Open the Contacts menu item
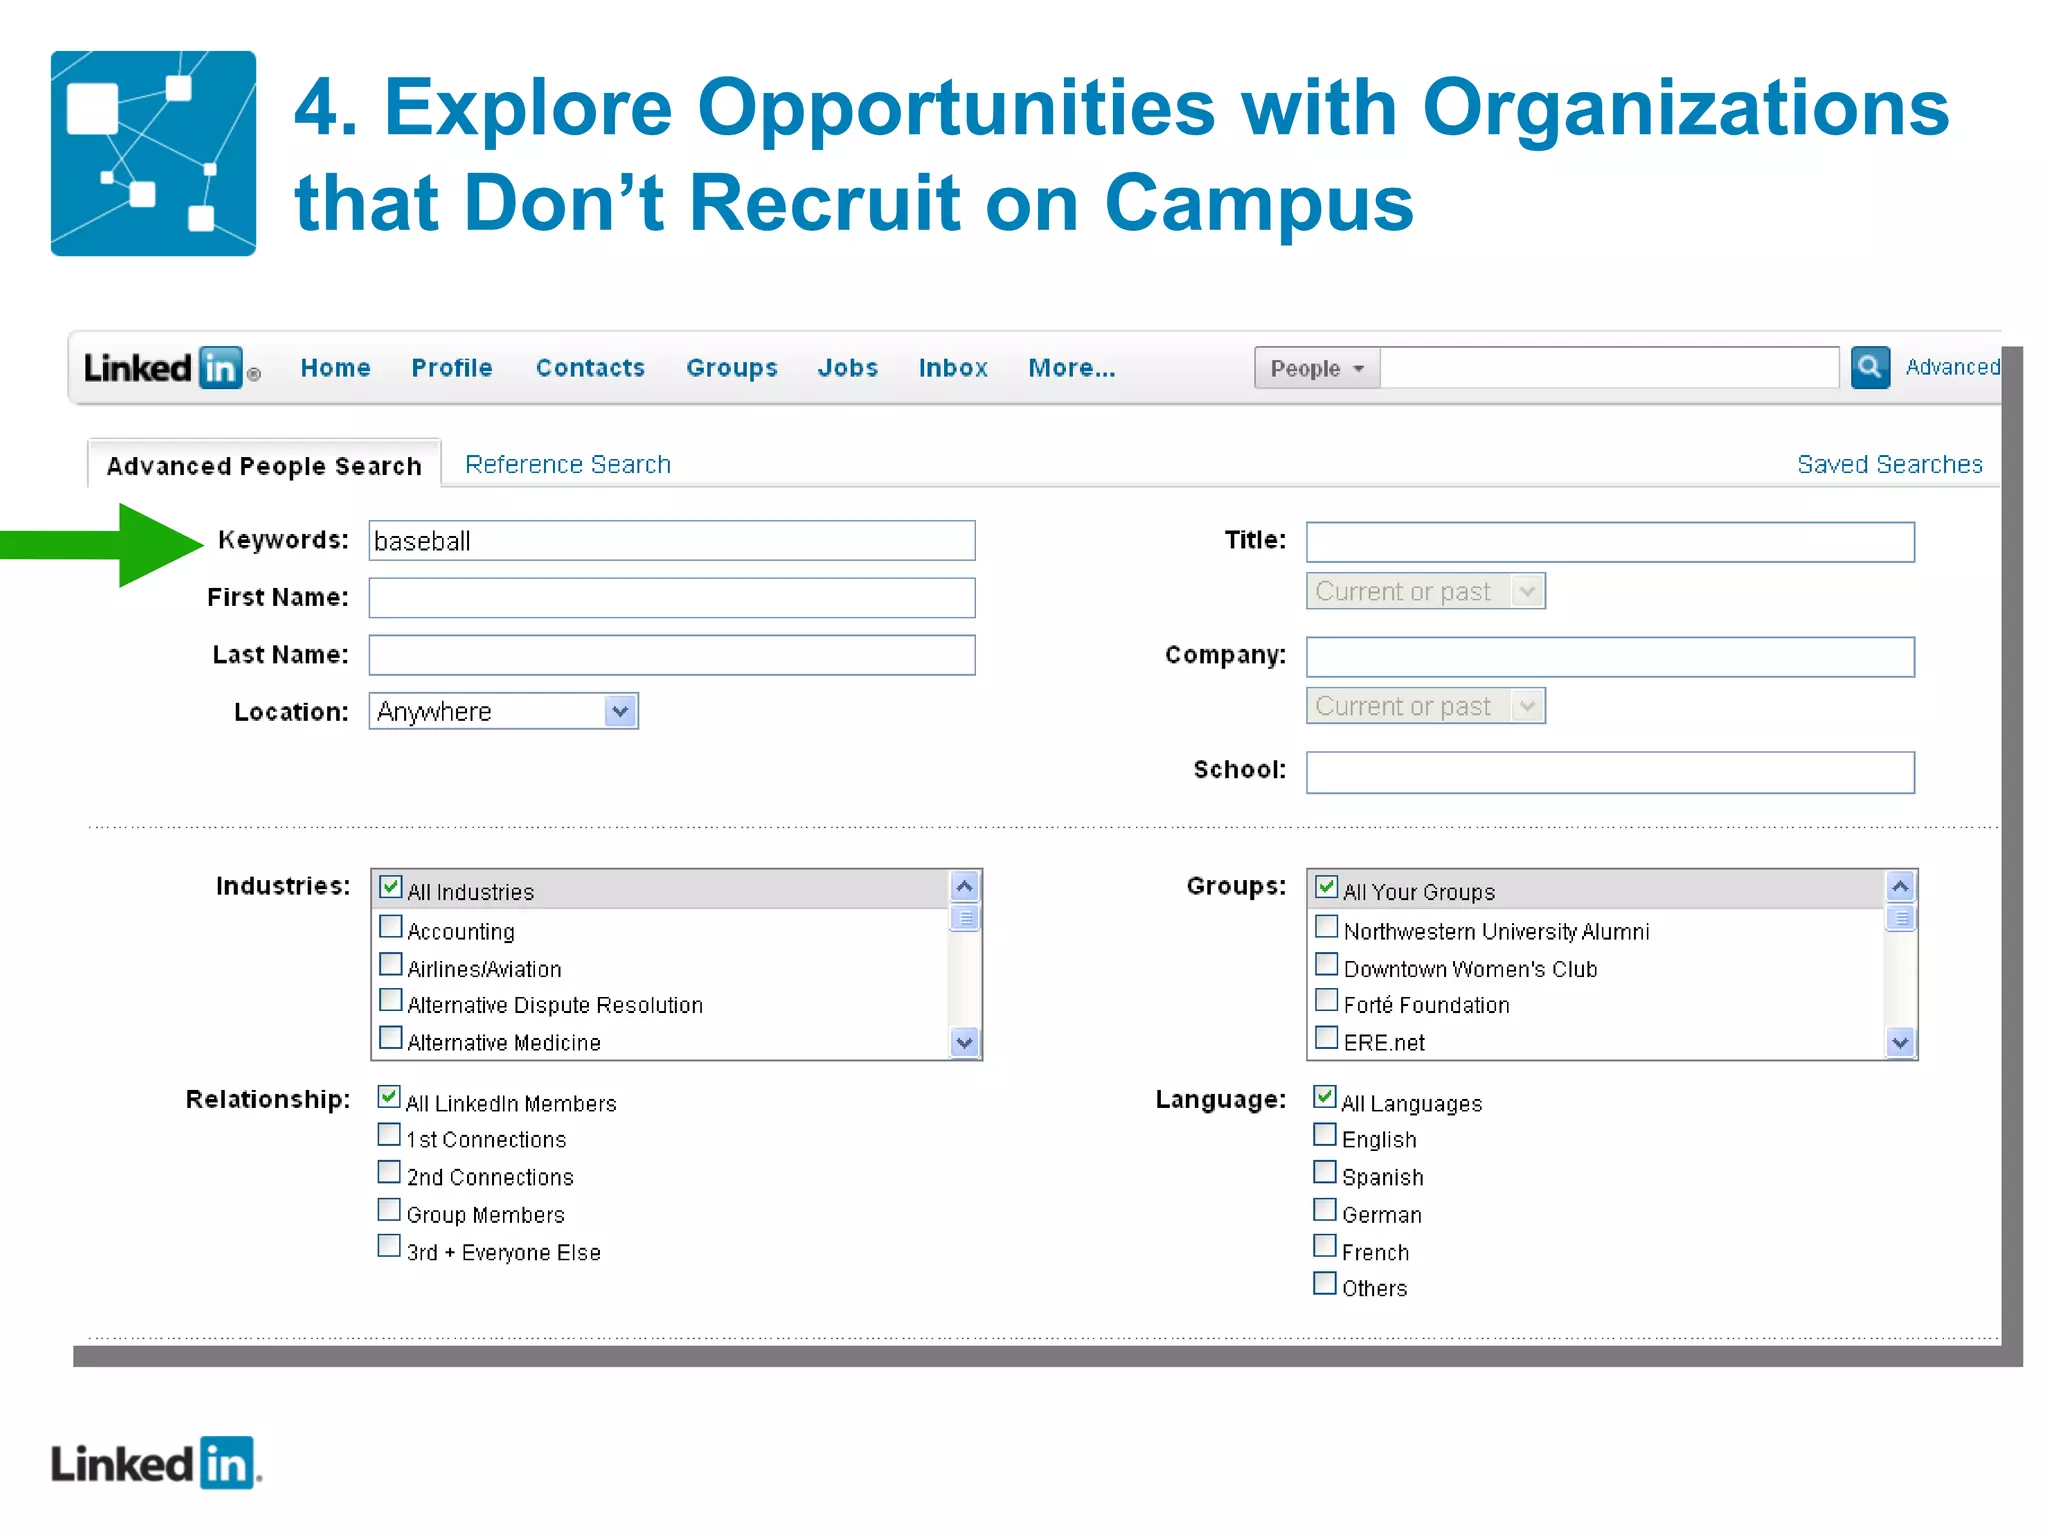2048x1536 pixels. pyautogui.click(x=590, y=368)
